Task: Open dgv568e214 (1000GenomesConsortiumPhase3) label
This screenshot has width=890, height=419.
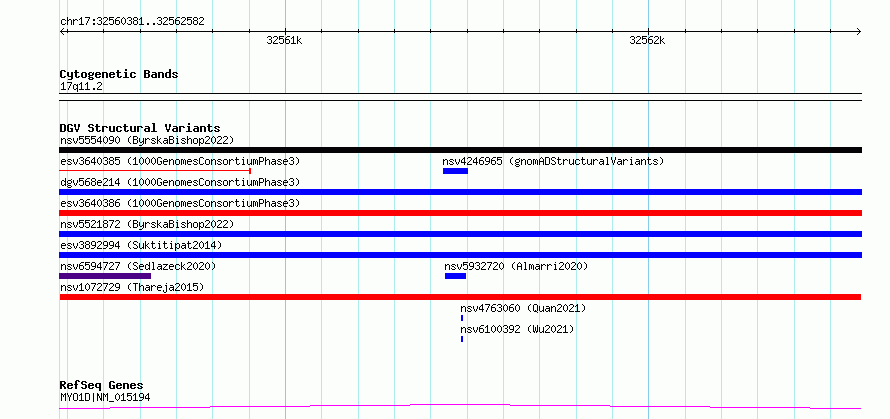Action: click(180, 182)
